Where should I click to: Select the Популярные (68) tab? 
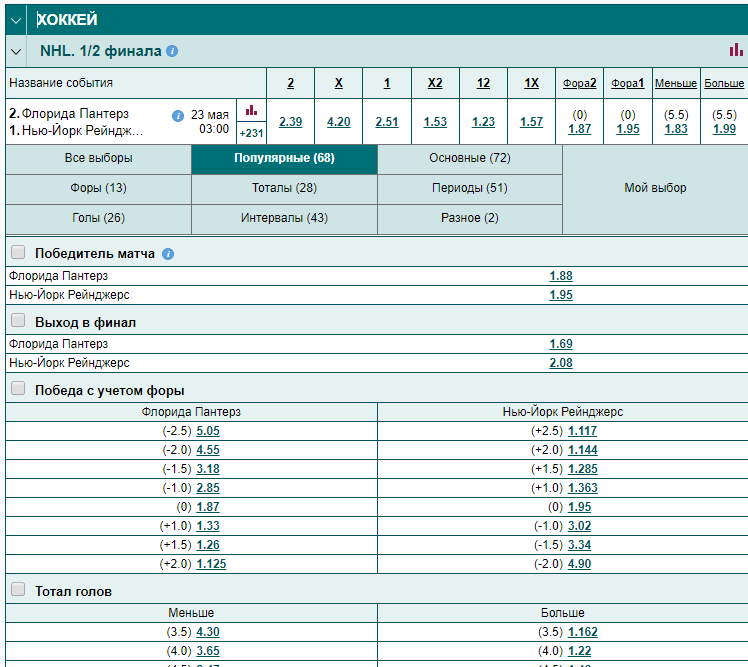(x=284, y=158)
